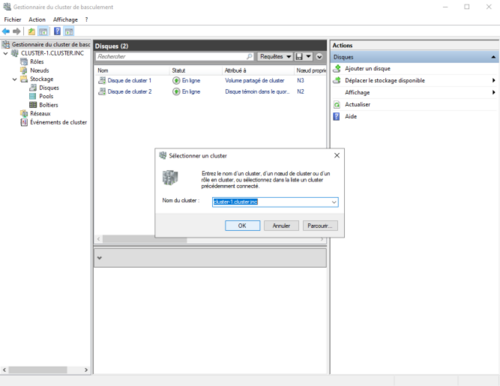The width and height of the screenshot is (500, 386).
Task: Open the Fichier menu
Action: coord(13,20)
